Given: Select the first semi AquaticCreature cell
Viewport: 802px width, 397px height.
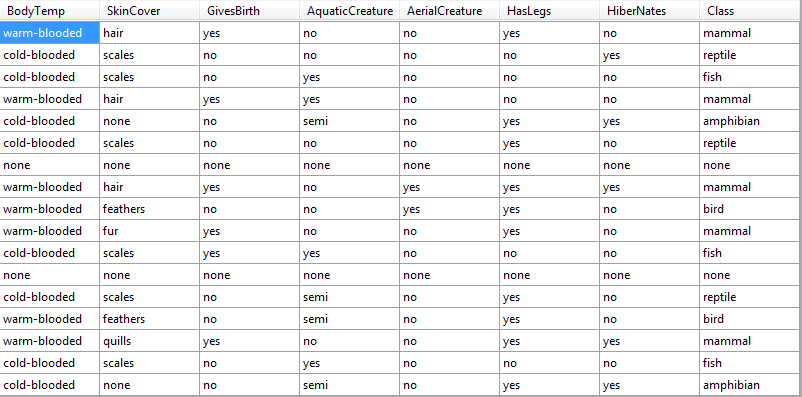Looking at the screenshot, I should point(350,121).
